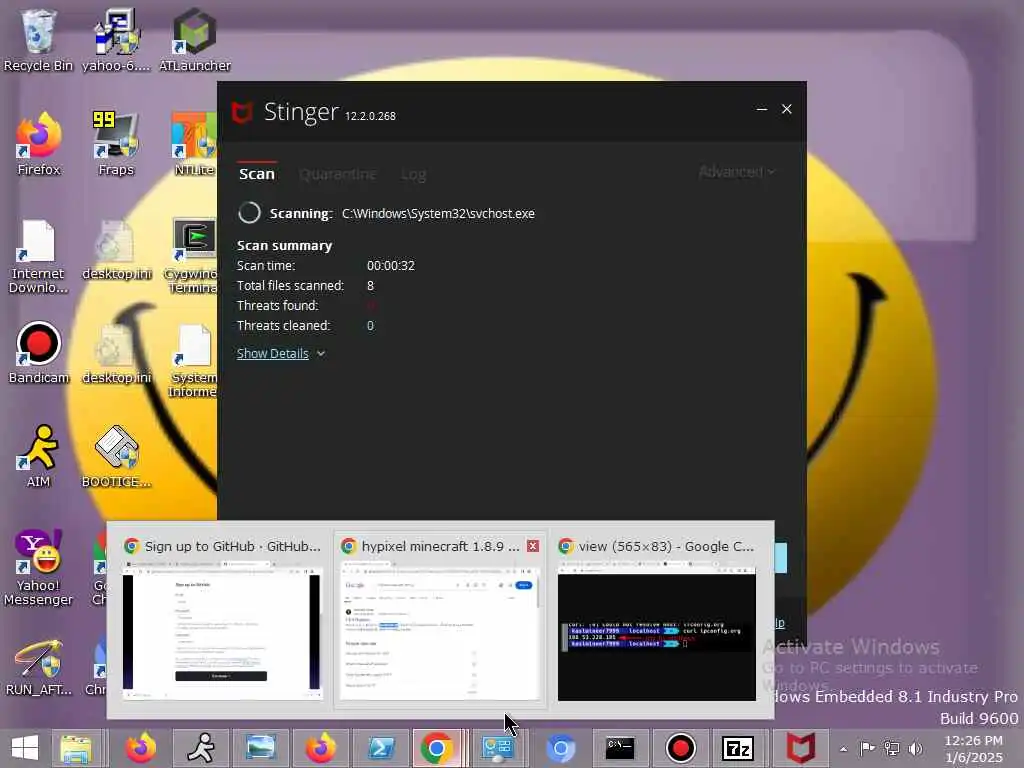Select the view (565×83) Chrome preview thumbnail
The height and width of the screenshot is (768, 1024).
(656, 619)
